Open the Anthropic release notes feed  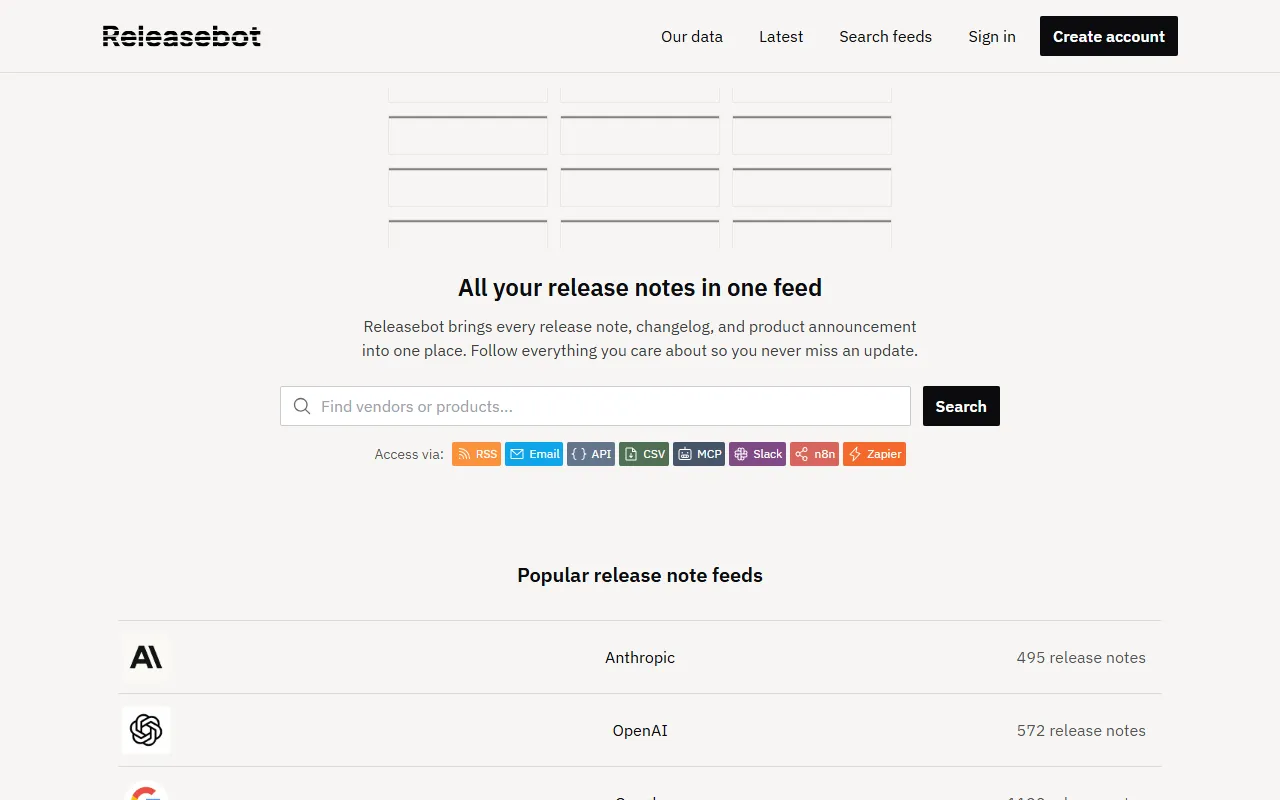(x=640, y=657)
